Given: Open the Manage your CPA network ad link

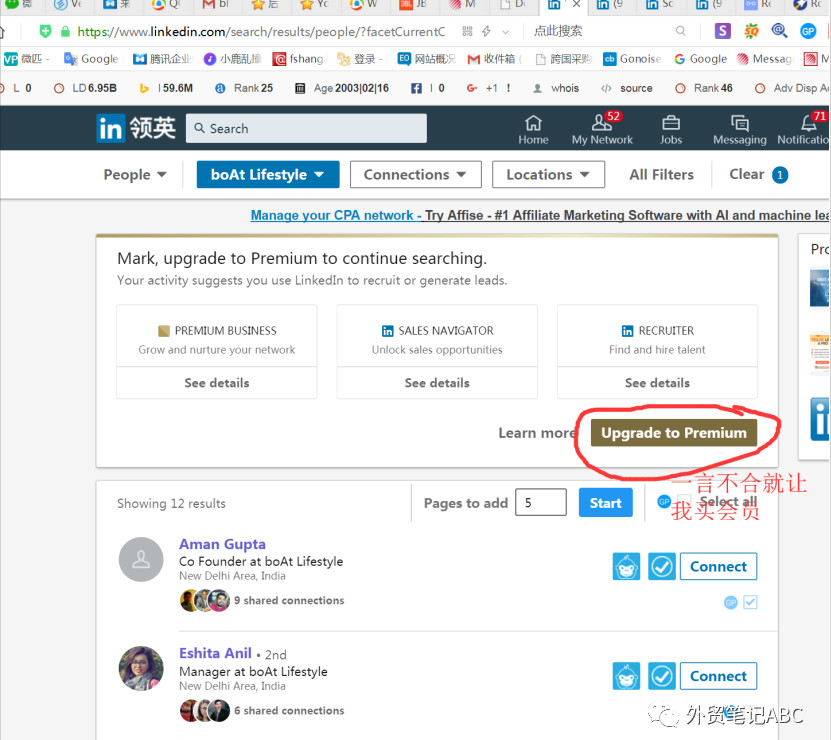Looking at the screenshot, I should point(336,215).
